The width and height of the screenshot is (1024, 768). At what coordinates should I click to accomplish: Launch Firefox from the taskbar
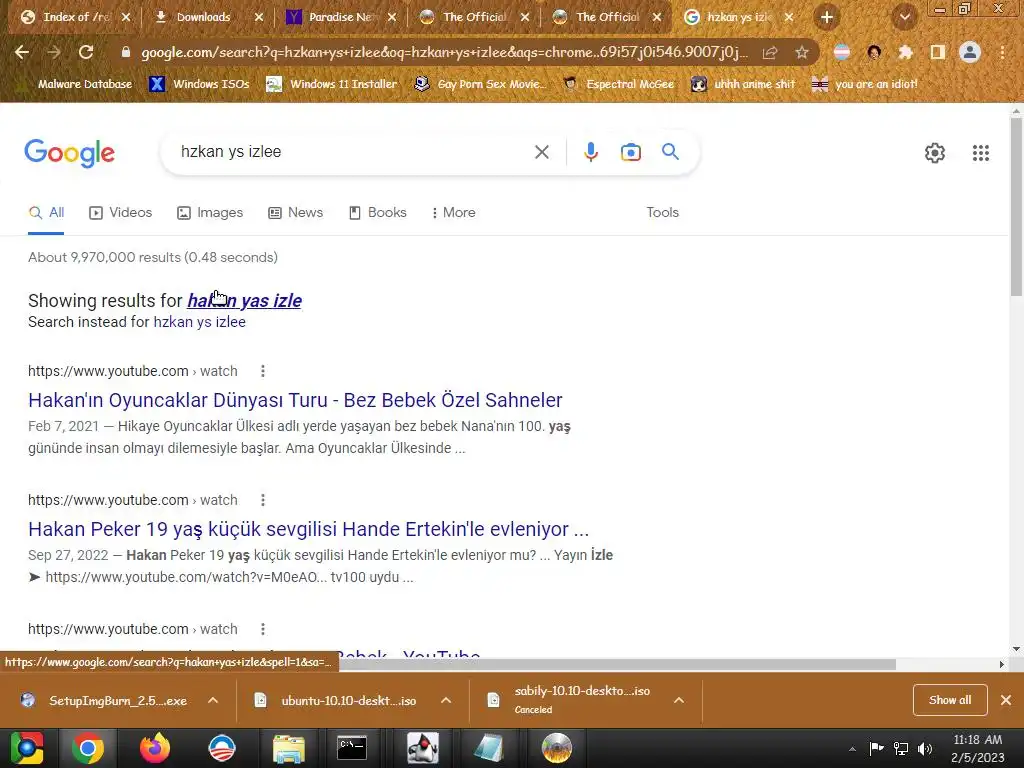tap(155, 748)
